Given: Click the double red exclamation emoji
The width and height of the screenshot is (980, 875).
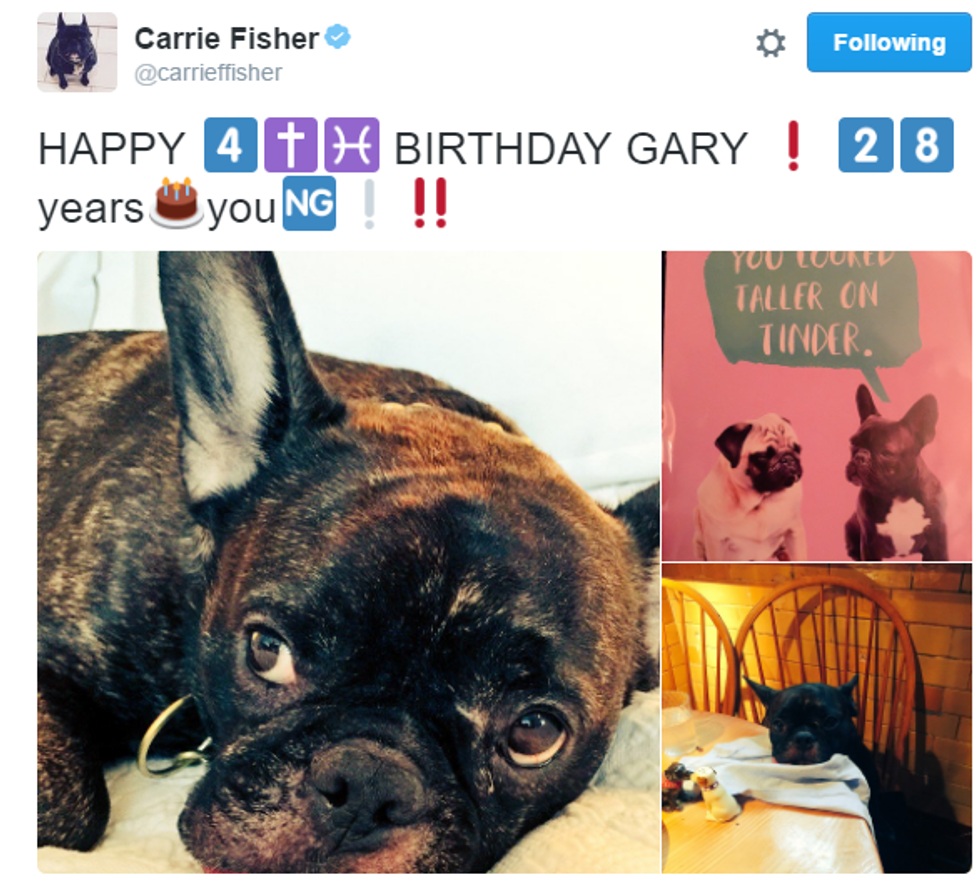Looking at the screenshot, I should click(430, 203).
